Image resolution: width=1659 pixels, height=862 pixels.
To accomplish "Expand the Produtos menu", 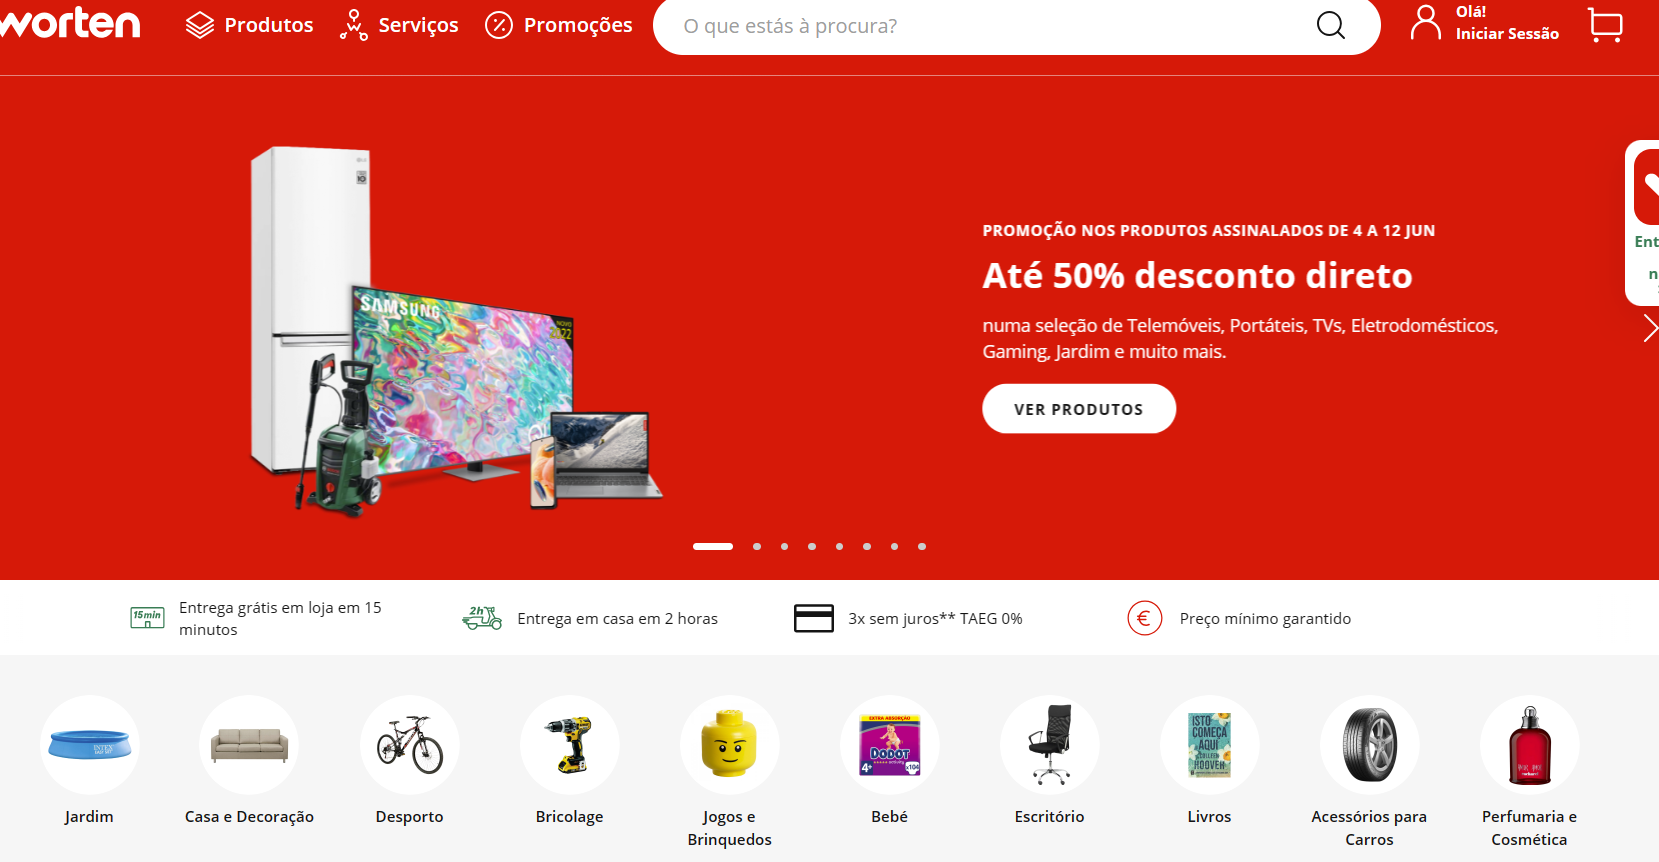I will point(249,25).
